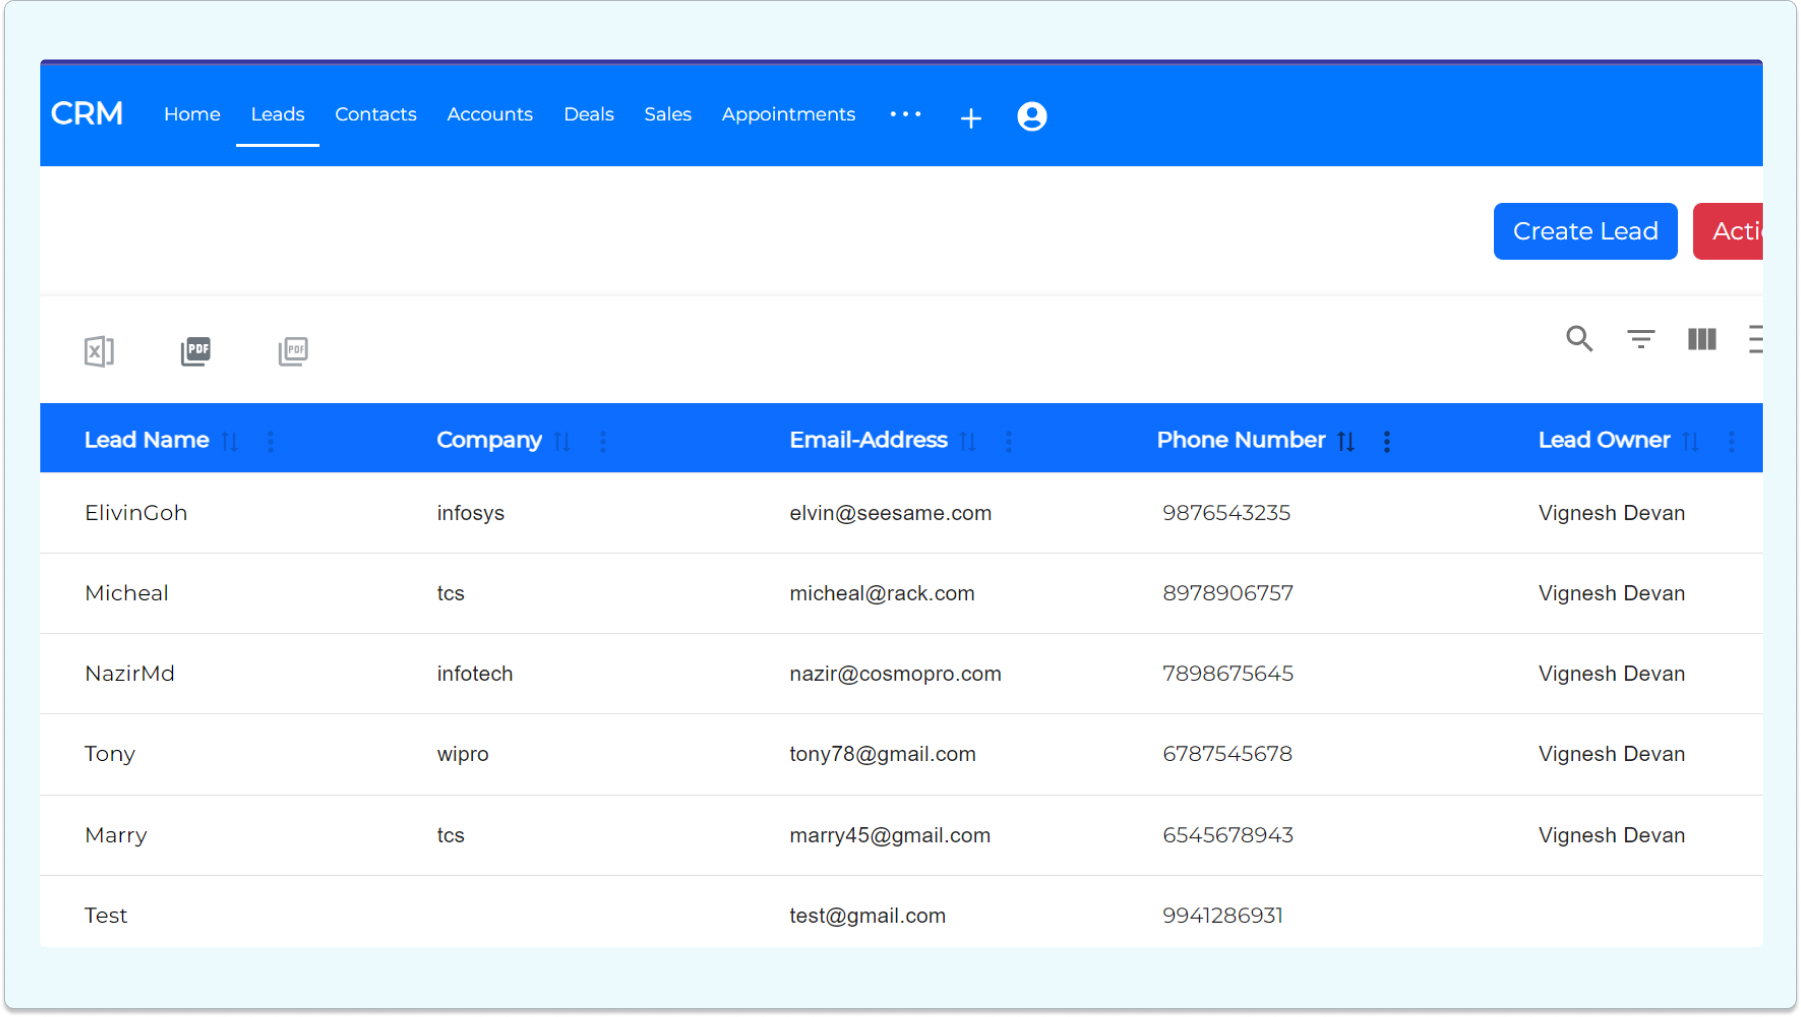The image size is (1801, 1017).
Task: Open Phone Number column three-dot menu
Action: coord(1386,441)
